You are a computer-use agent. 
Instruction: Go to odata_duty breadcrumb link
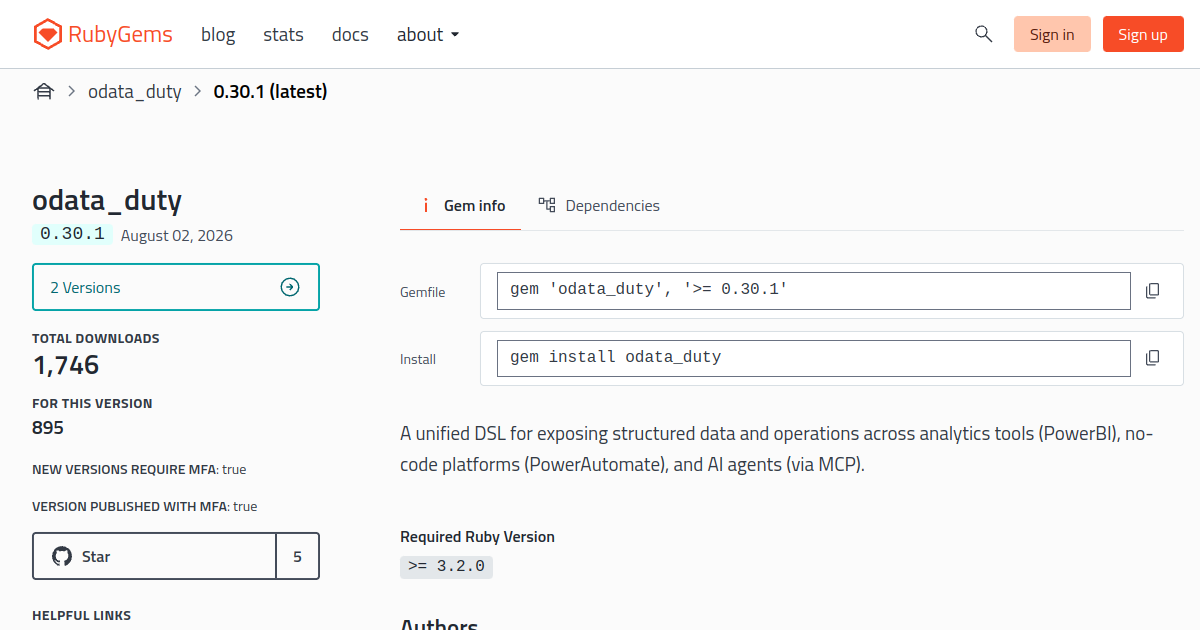tap(135, 91)
